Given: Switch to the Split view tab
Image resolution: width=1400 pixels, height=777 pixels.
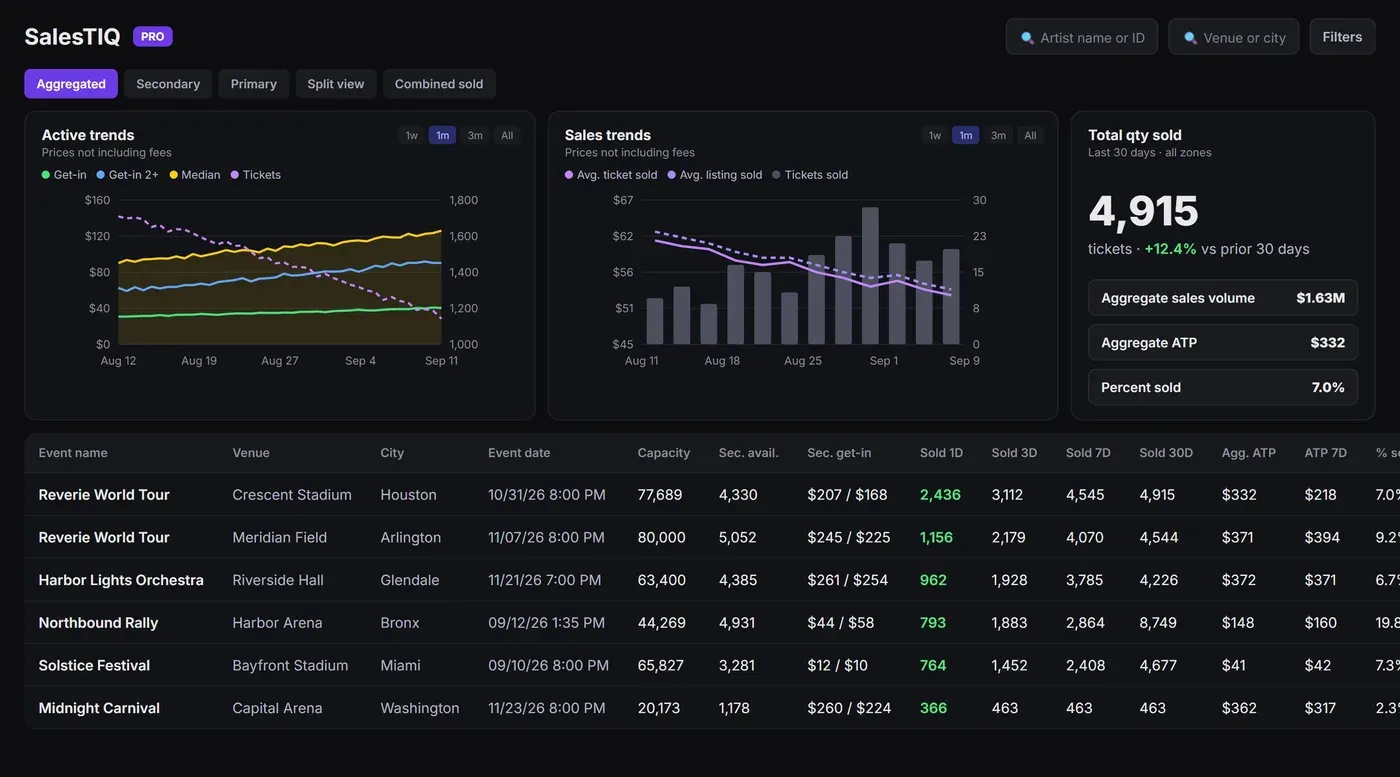Looking at the screenshot, I should 336,84.
